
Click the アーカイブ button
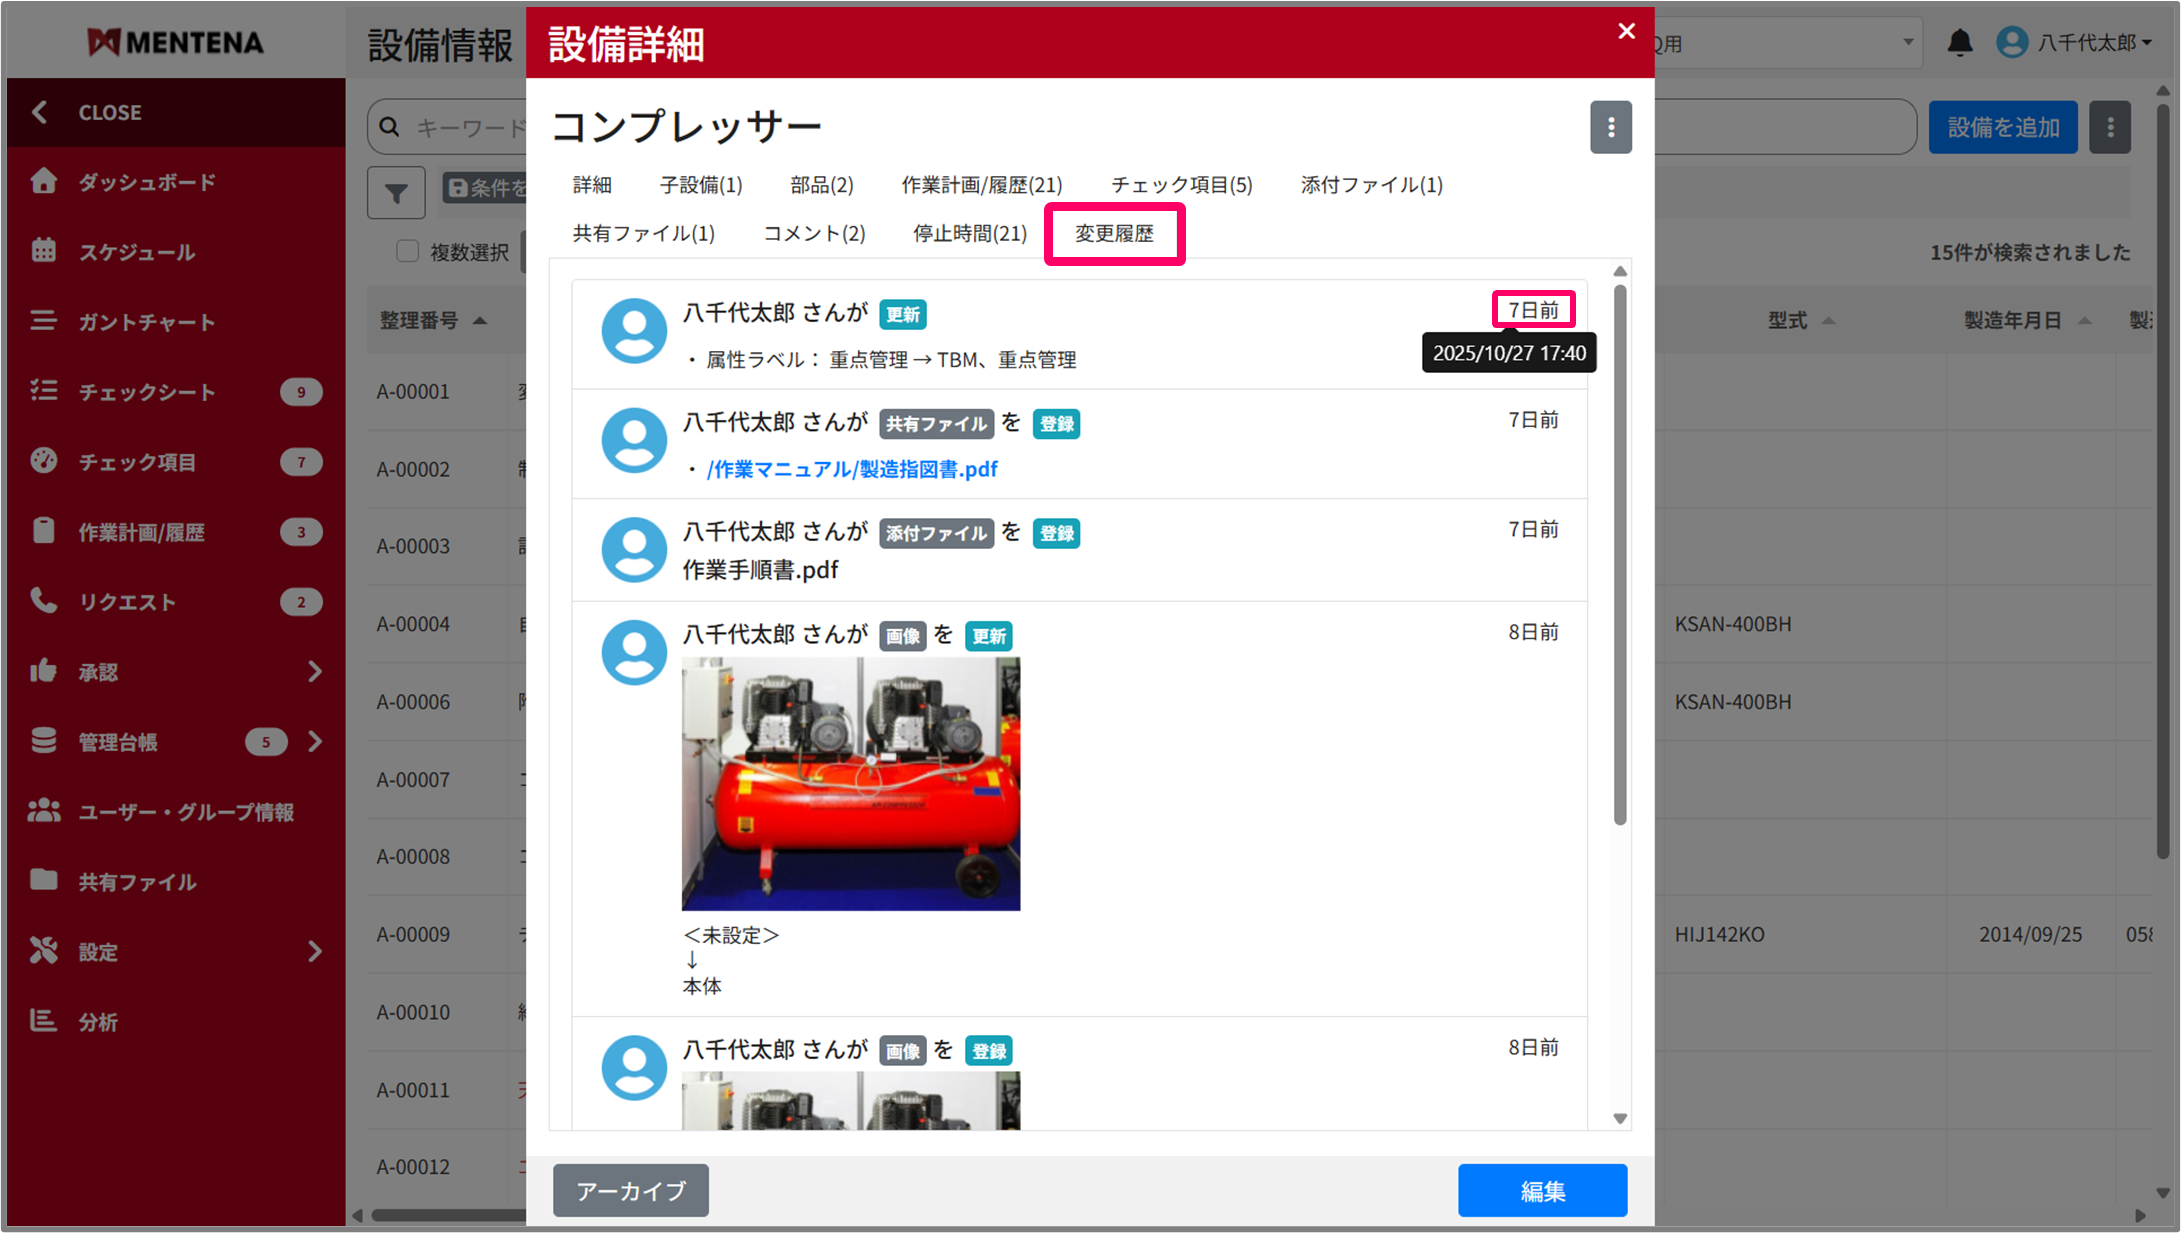[x=631, y=1190]
